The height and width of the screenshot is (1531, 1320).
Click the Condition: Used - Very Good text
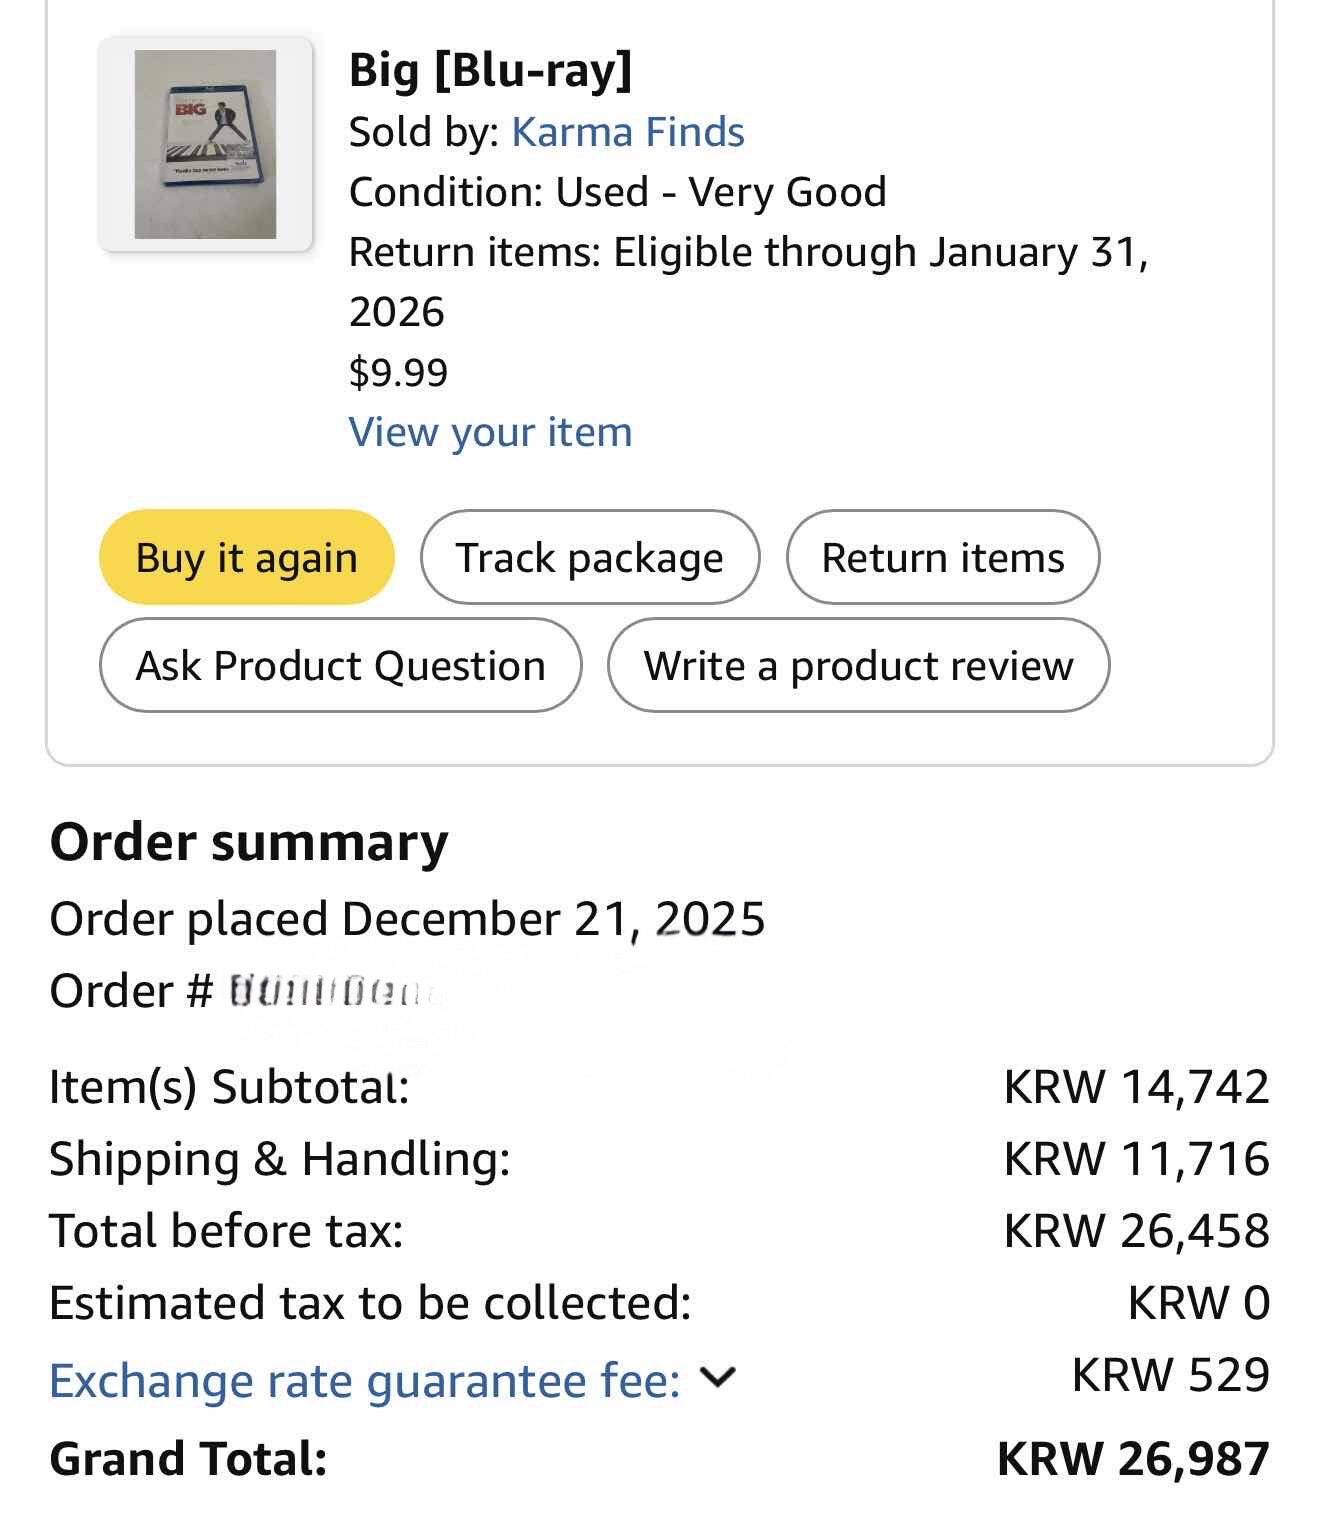tap(617, 192)
